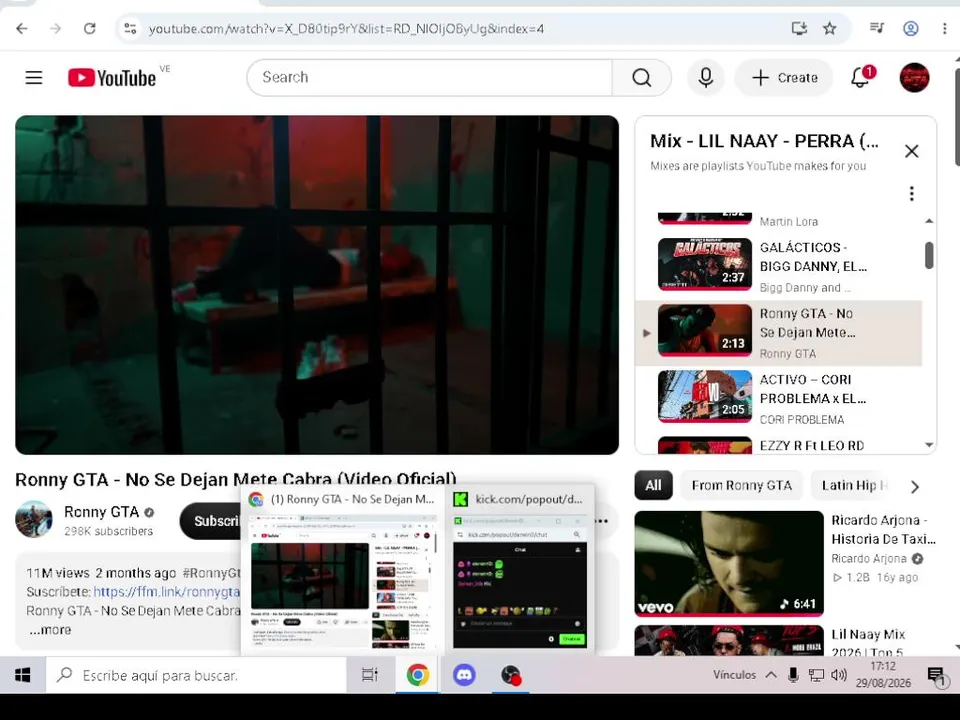This screenshot has width=960, height=720.
Task: Click the install app icon in address bar
Action: pyautogui.click(x=799, y=28)
